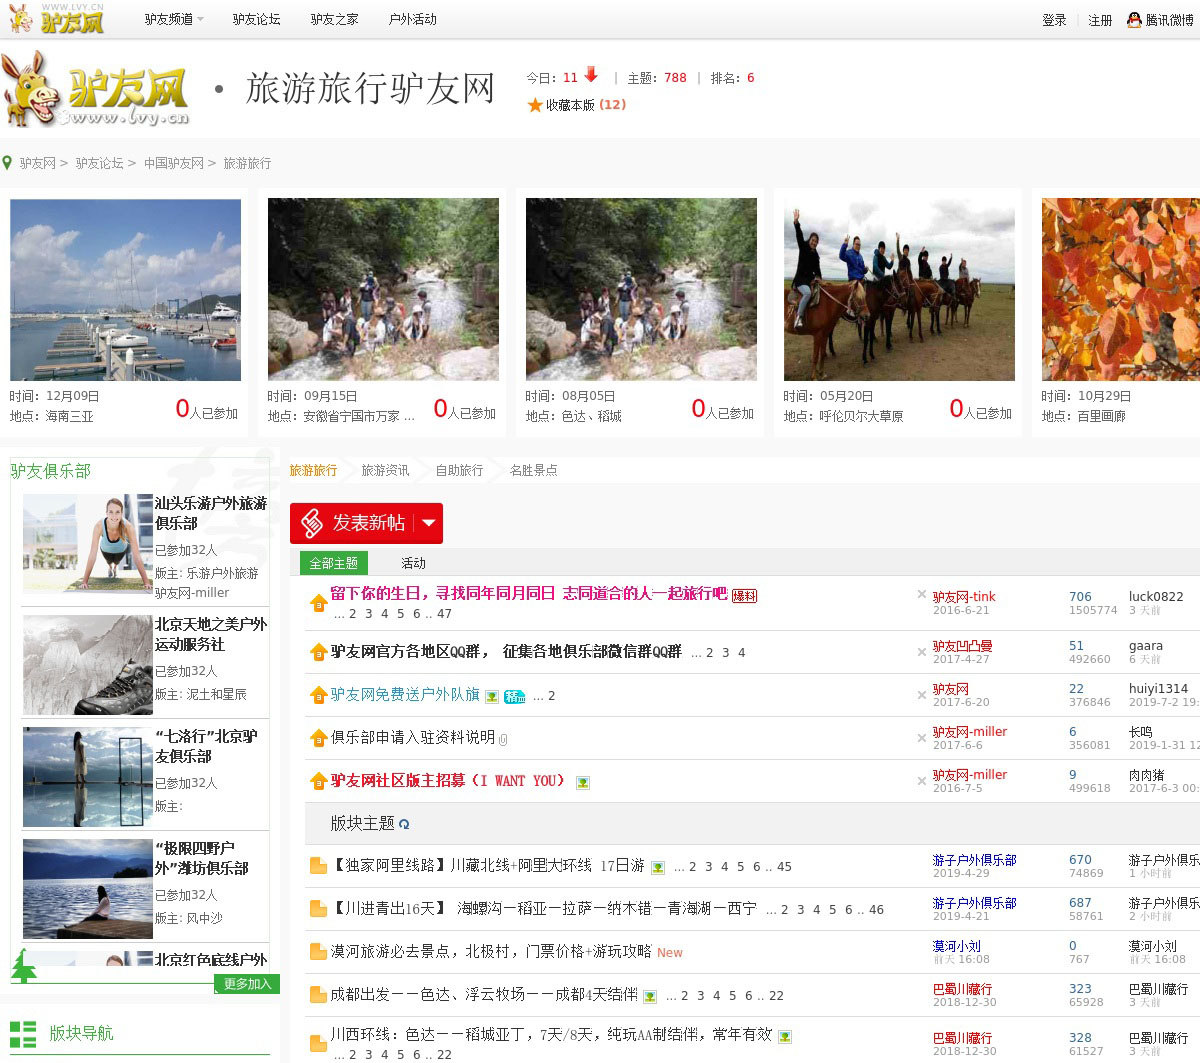Click the refresh icon beside 版块主题
The width and height of the screenshot is (1200, 1063).
tap(404, 825)
